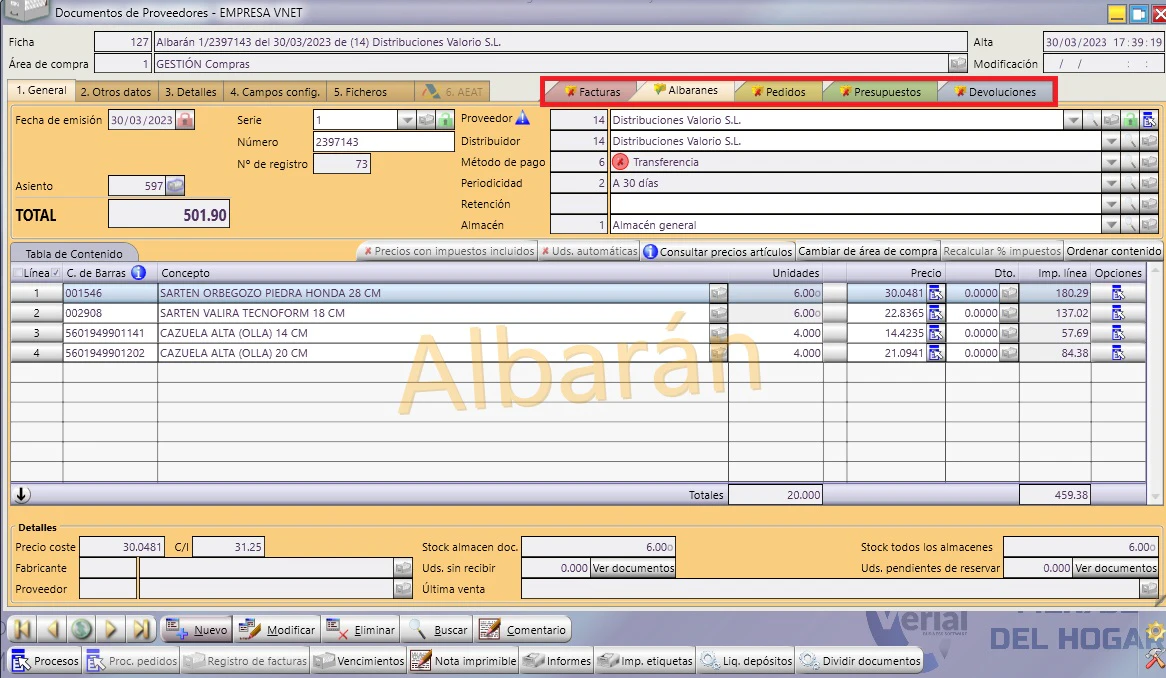The width and height of the screenshot is (1166, 678).
Task: Click the lock icon beside Fecha de emisión
Action: [x=184, y=120]
